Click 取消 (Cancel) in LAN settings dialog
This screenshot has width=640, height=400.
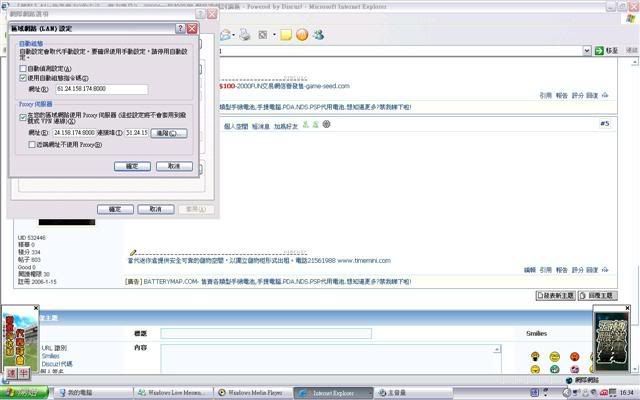[x=174, y=166]
